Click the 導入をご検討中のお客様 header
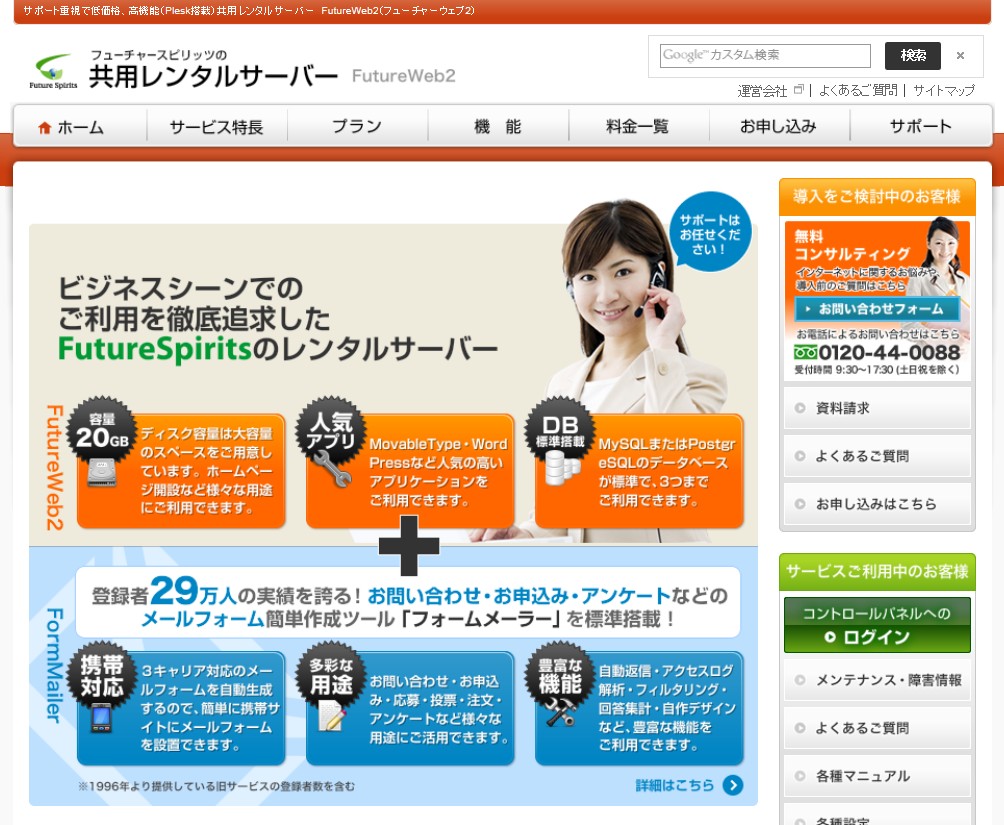This screenshot has height=825, width=1004. click(x=877, y=197)
